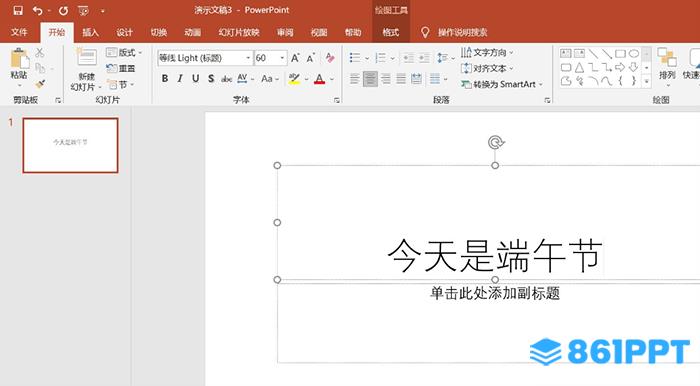The width and height of the screenshot is (700, 386).
Task: Redo the last action
Action: click(63, 10)
